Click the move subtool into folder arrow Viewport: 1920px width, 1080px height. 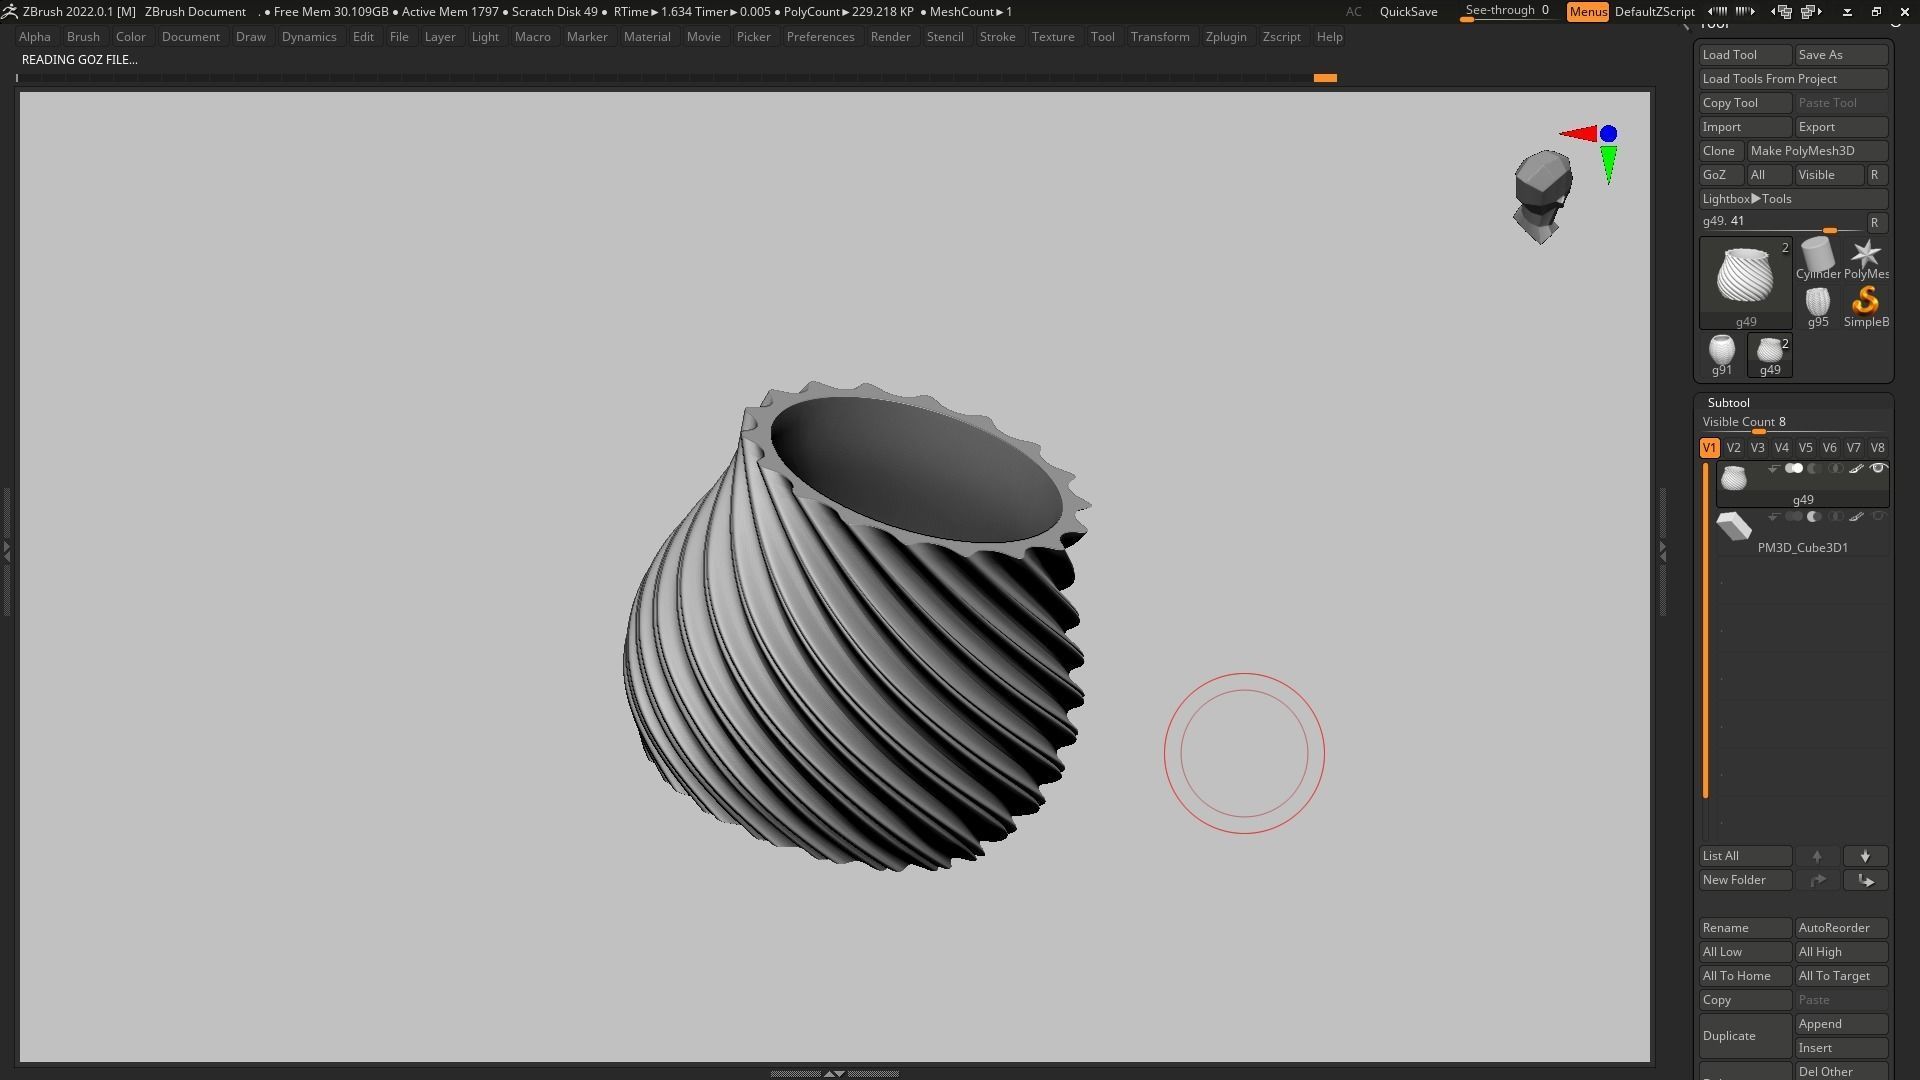coord(1865,880)
